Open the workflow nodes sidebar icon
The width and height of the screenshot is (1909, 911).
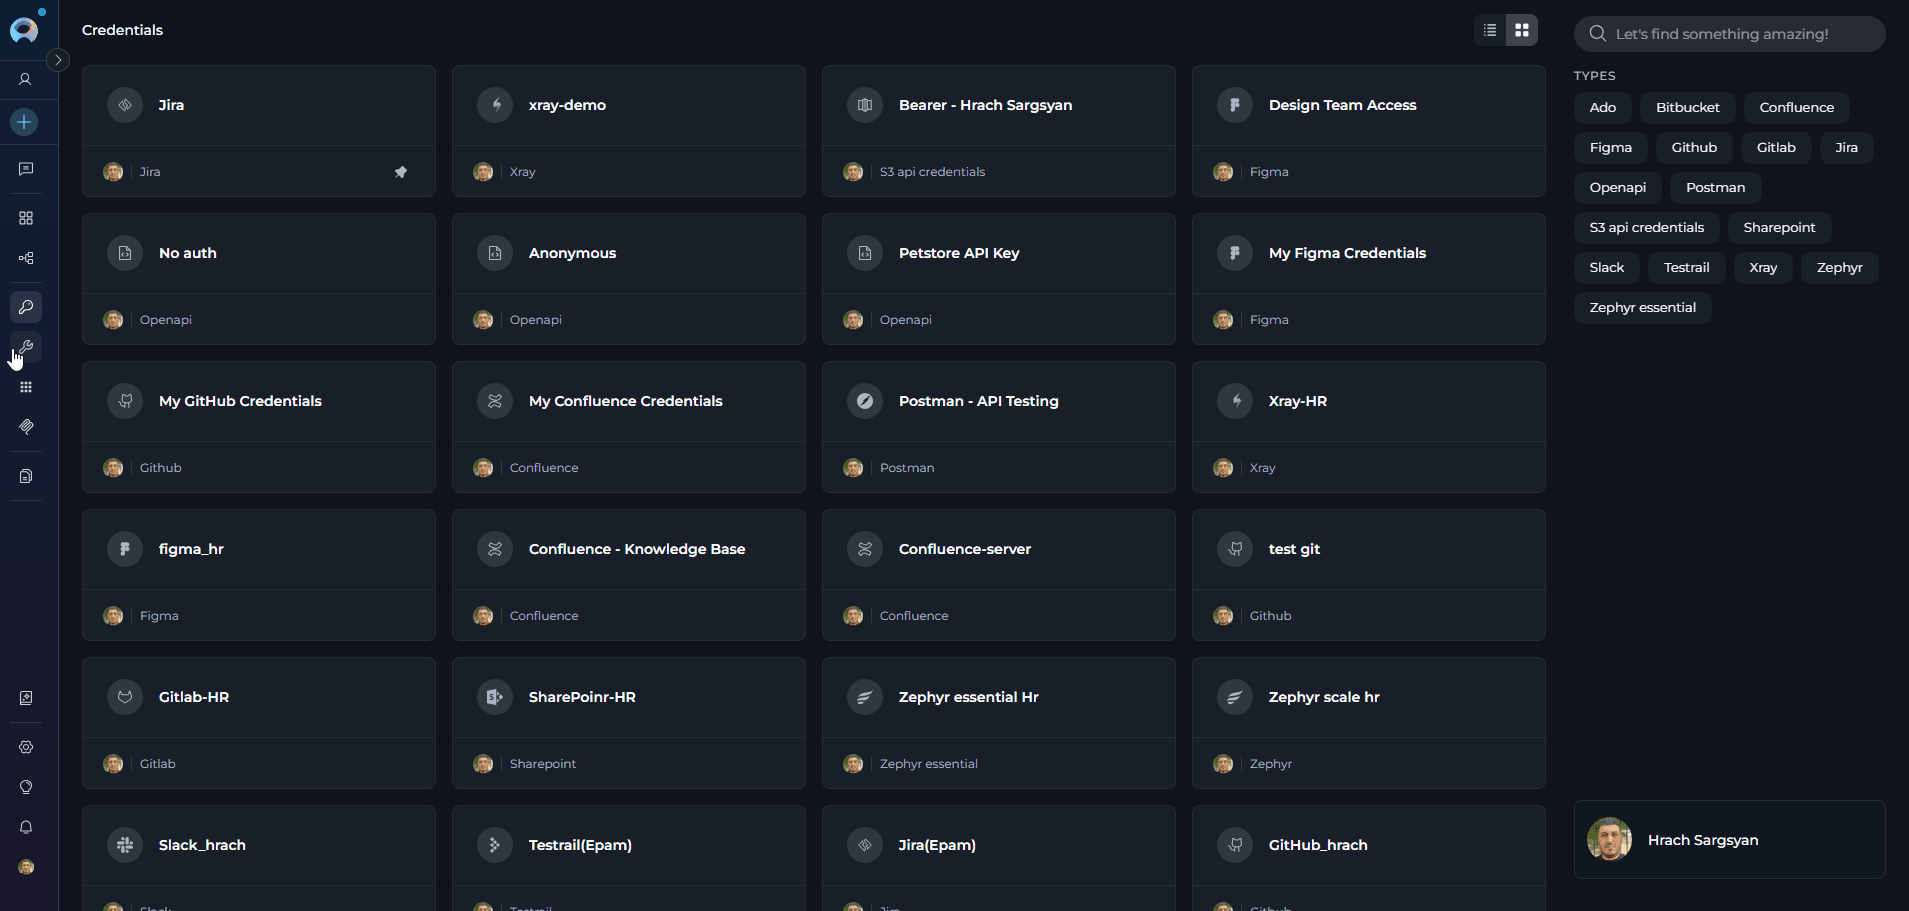(26, 258)
